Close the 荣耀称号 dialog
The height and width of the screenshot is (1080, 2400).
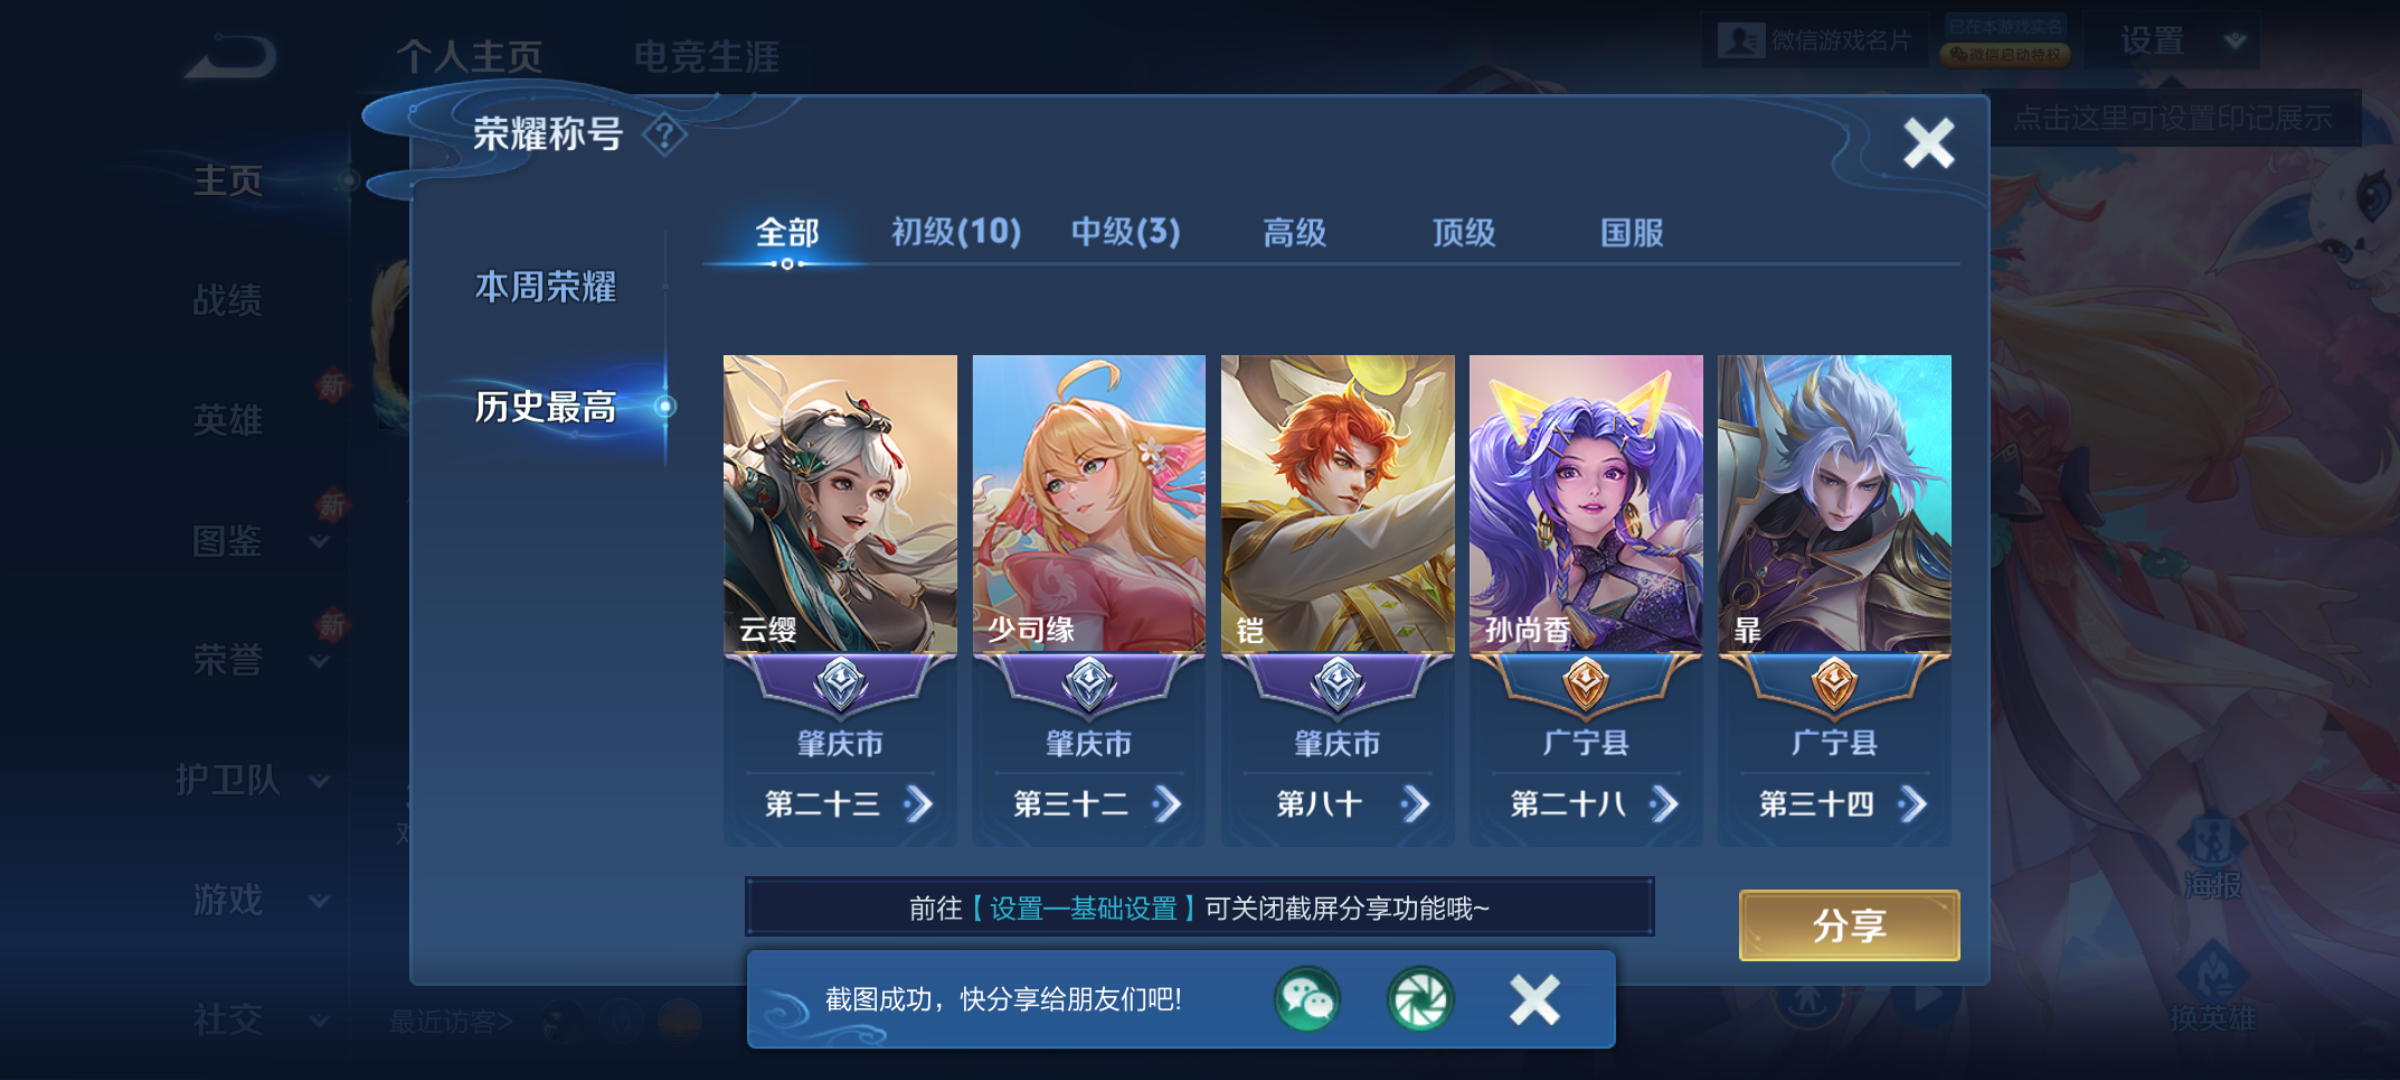1928,143
